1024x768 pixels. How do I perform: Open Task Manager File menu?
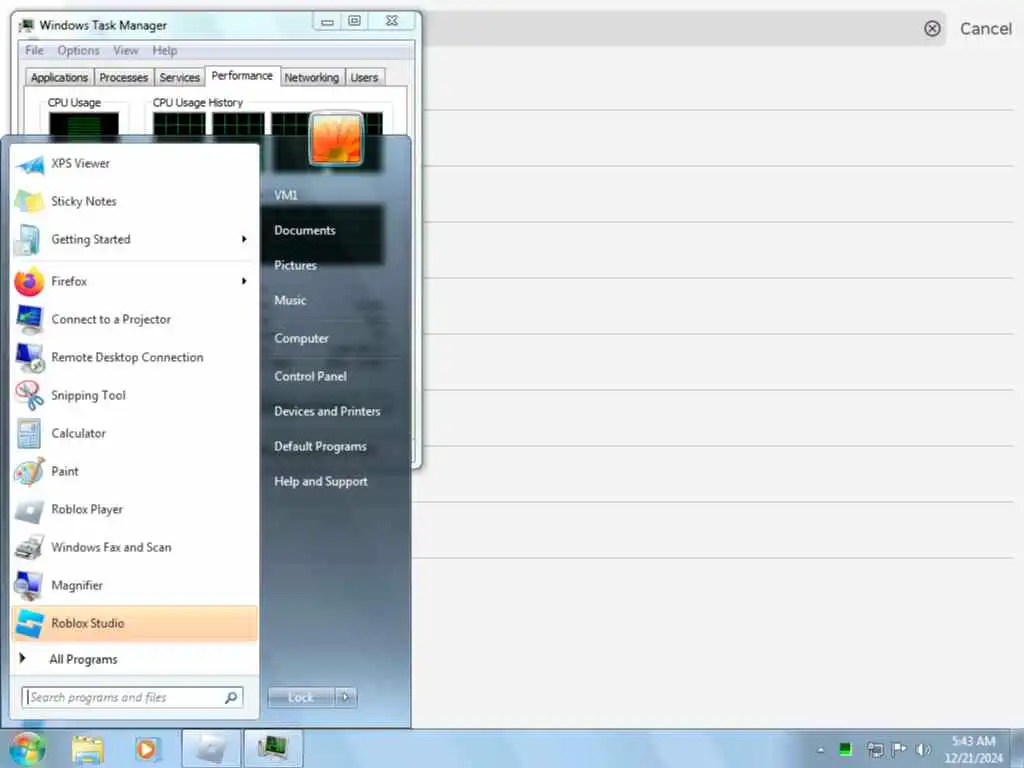click(34, 50)
